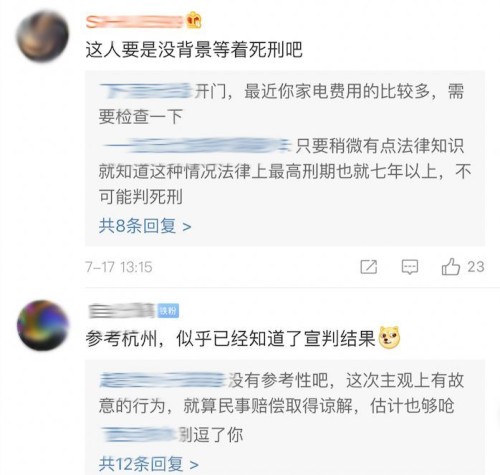Click comment text 参考杭州
Image resolution: width=500 pixels, height=475 pixels.
click(121, 339)
